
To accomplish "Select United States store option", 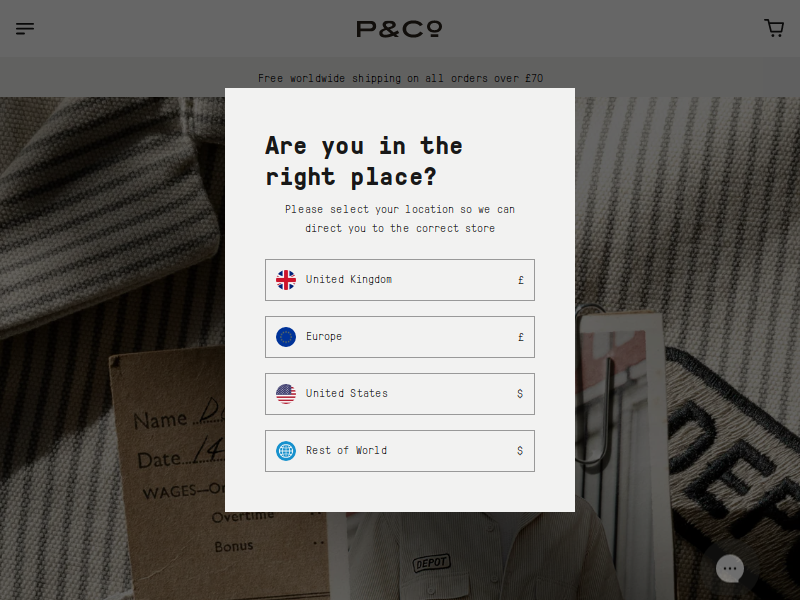I will point(399,394).
